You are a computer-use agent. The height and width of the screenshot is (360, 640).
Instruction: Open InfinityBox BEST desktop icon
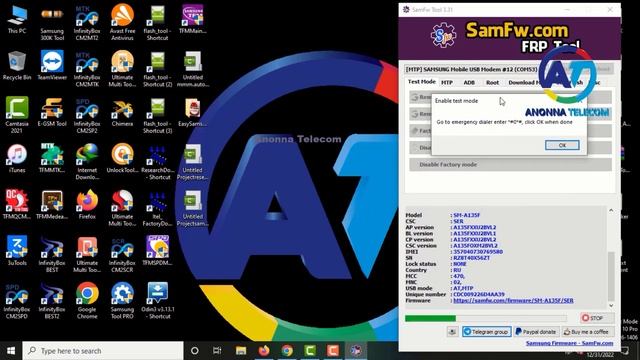52,254
